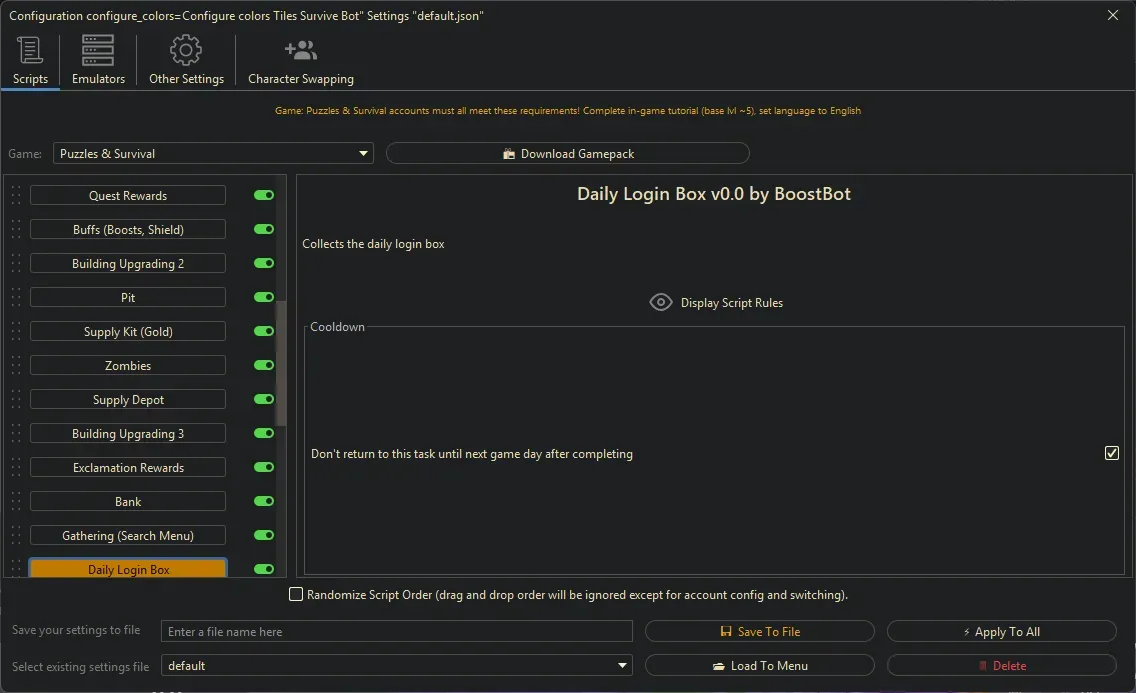Click the briefcase icon on Download Gamepack
Viewport: 1136px width, 693px height.
(511, 153)
